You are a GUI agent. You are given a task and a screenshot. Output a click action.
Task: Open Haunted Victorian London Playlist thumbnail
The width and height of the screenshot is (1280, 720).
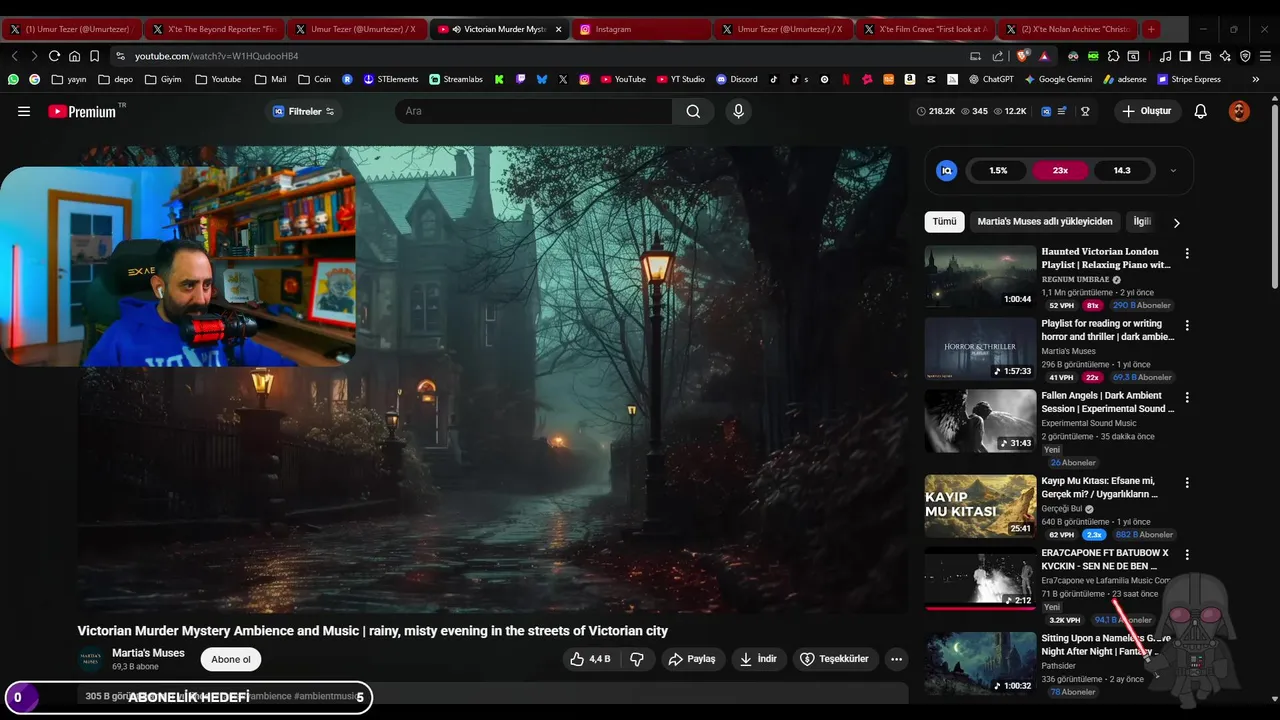click(980, 277)
